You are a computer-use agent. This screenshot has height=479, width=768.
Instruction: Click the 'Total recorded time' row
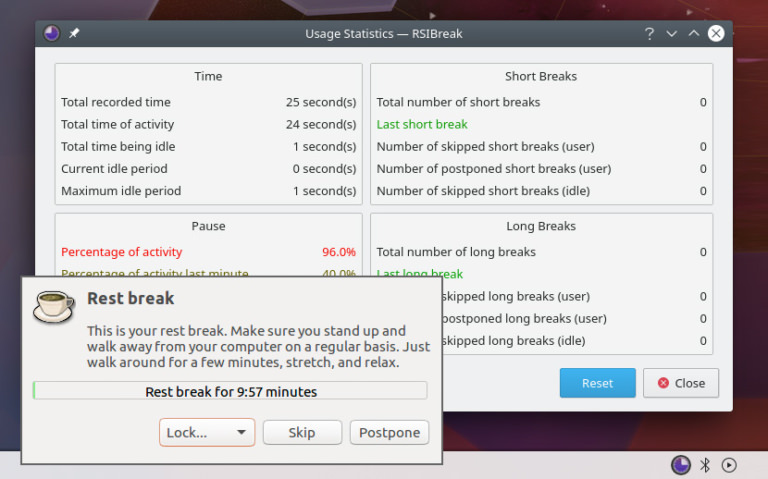coord(116,102)
